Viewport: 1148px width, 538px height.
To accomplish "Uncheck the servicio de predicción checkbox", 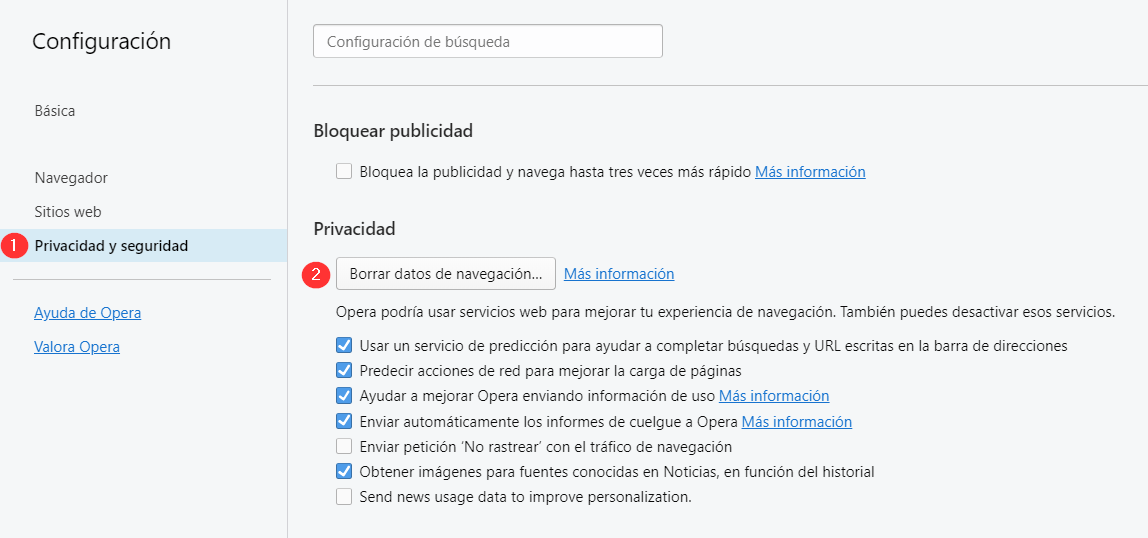I will tap(344, 345).
